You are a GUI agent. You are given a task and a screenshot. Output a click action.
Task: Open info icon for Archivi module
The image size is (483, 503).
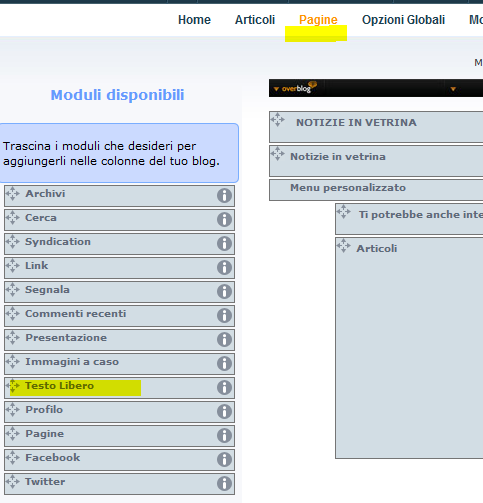coord(224,196)
